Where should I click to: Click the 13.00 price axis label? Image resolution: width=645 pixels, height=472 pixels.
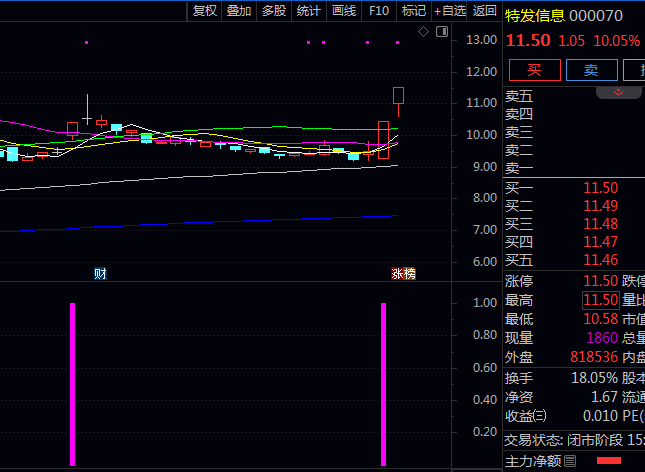click(481, 40)
